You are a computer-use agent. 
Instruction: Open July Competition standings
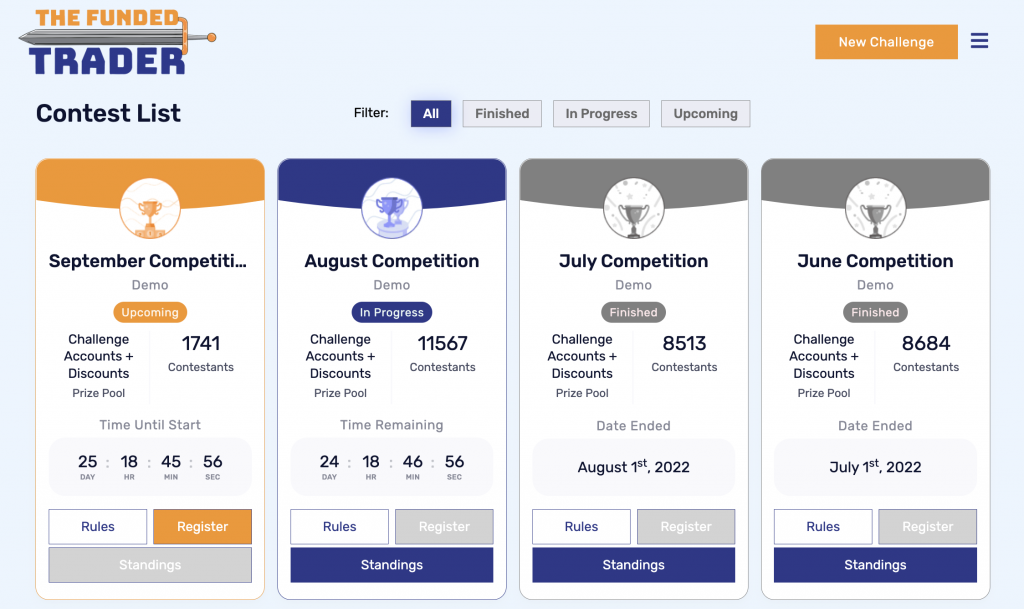(x=633, y=565)
